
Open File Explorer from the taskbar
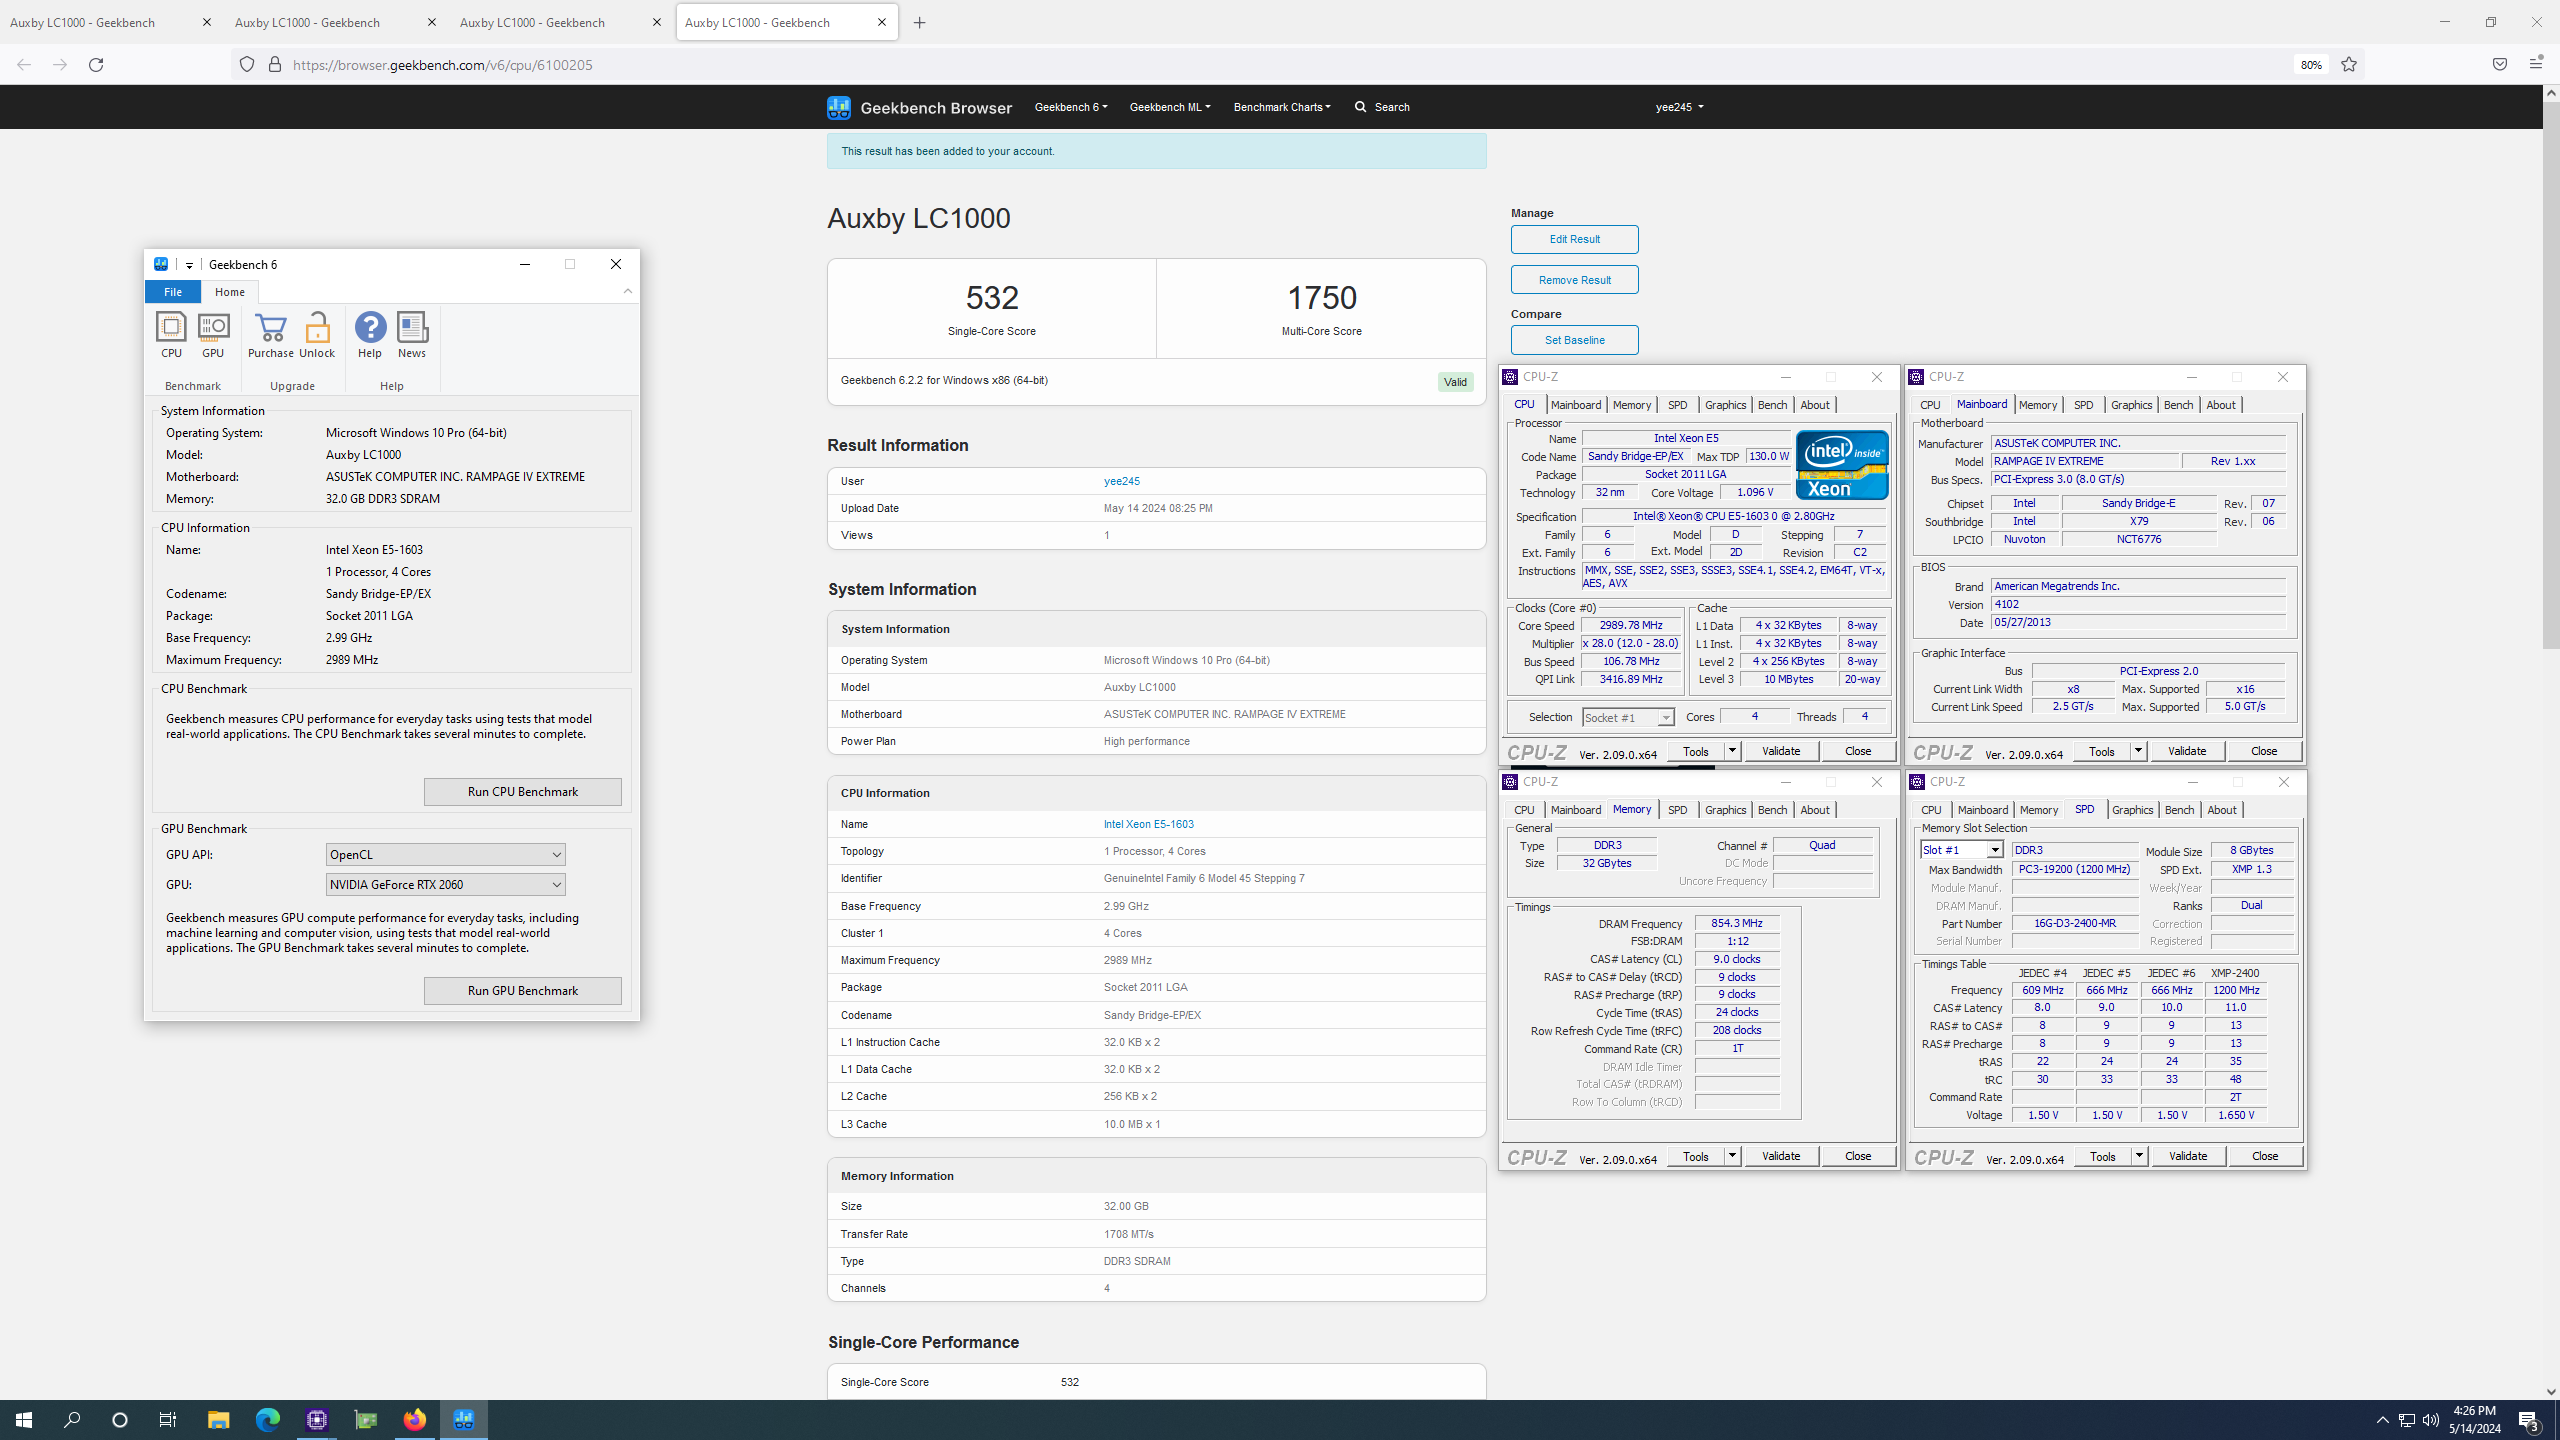(x=218, y=1419)
